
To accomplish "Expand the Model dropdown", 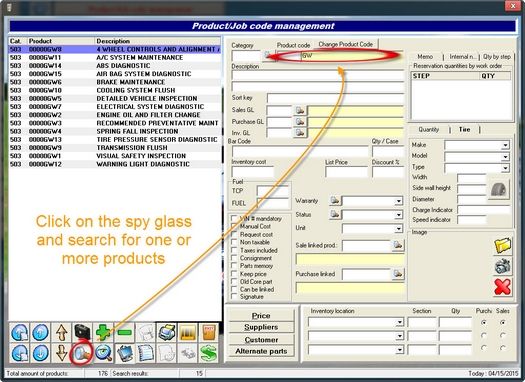I will 505,156.
